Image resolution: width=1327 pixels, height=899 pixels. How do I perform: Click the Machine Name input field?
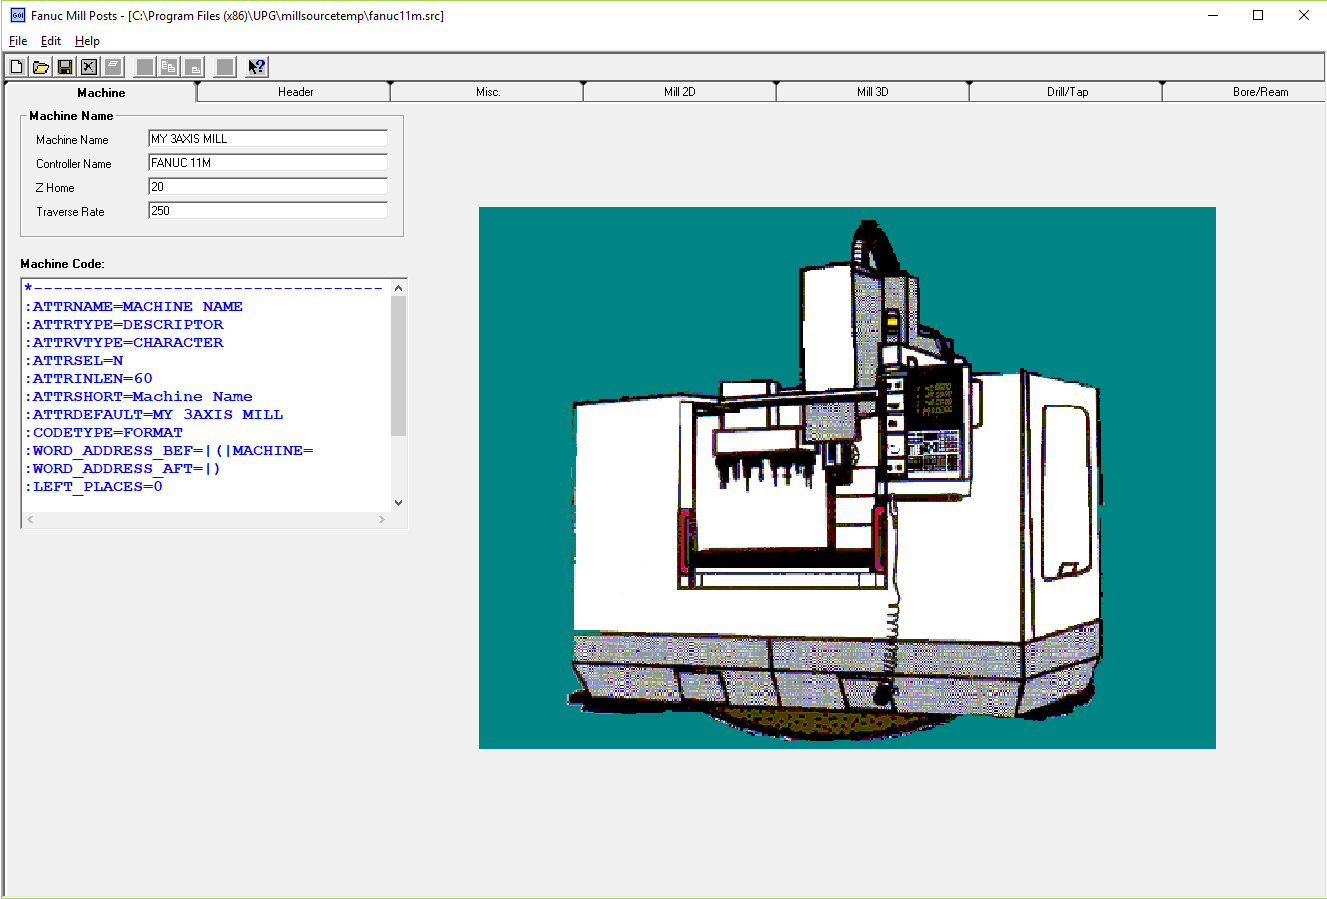tap(267, 139)
